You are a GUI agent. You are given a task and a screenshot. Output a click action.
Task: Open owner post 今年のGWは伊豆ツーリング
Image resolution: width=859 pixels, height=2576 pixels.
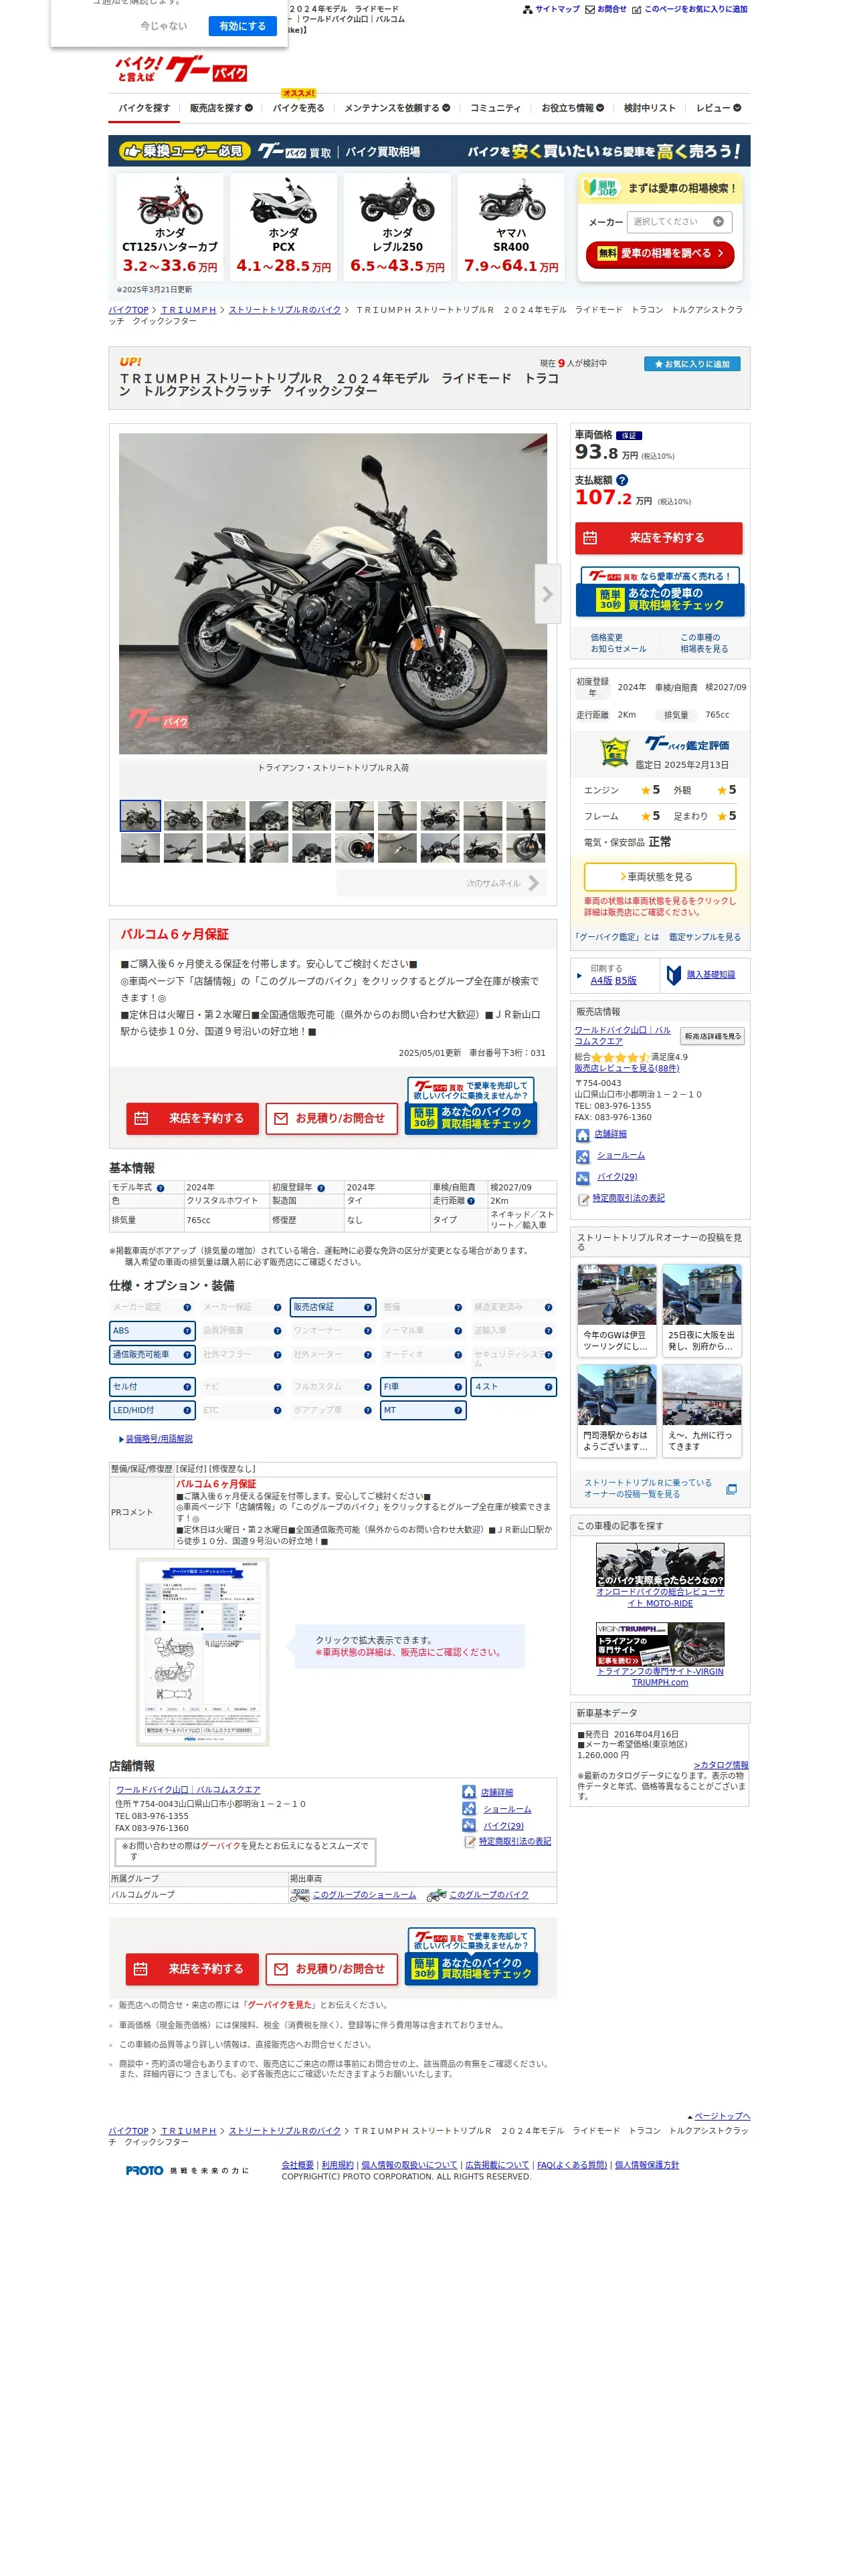point(616,1309)
